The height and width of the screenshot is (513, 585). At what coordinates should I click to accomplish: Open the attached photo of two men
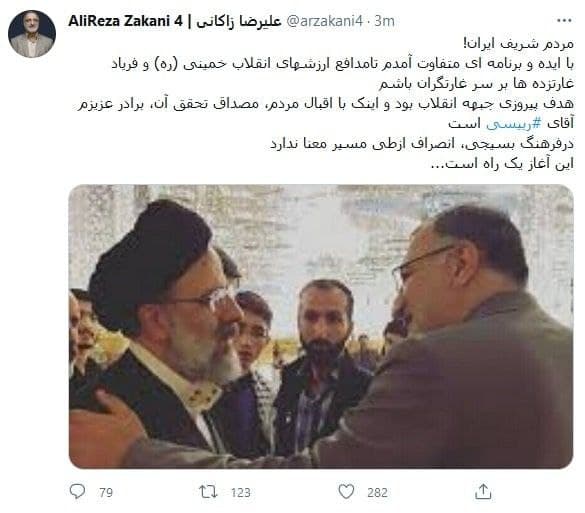pyautogui.click(x=321, y=326)
